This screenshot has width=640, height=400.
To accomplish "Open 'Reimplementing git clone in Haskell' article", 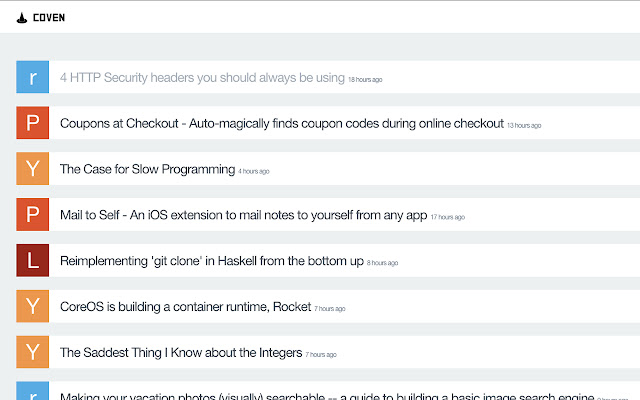I will point(211,261).
